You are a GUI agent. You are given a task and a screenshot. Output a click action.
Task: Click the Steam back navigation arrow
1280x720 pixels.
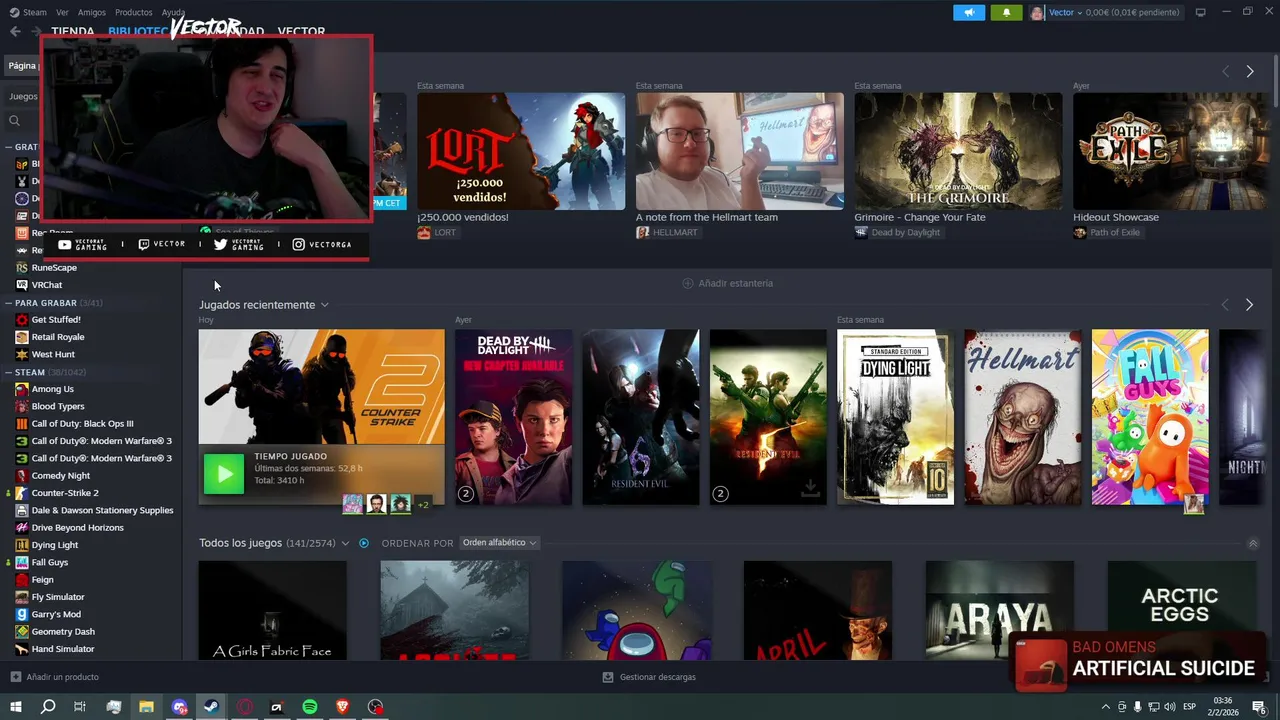[15, 31]
